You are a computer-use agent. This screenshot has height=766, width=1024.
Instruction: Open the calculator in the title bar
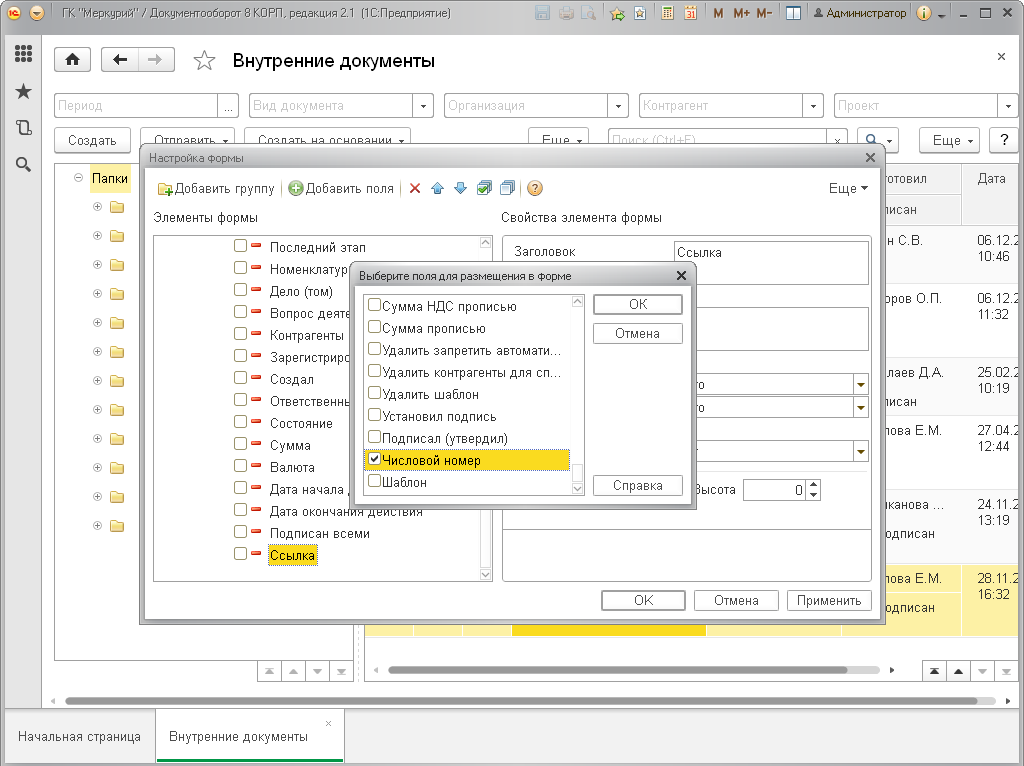click(x=667, y=13)
